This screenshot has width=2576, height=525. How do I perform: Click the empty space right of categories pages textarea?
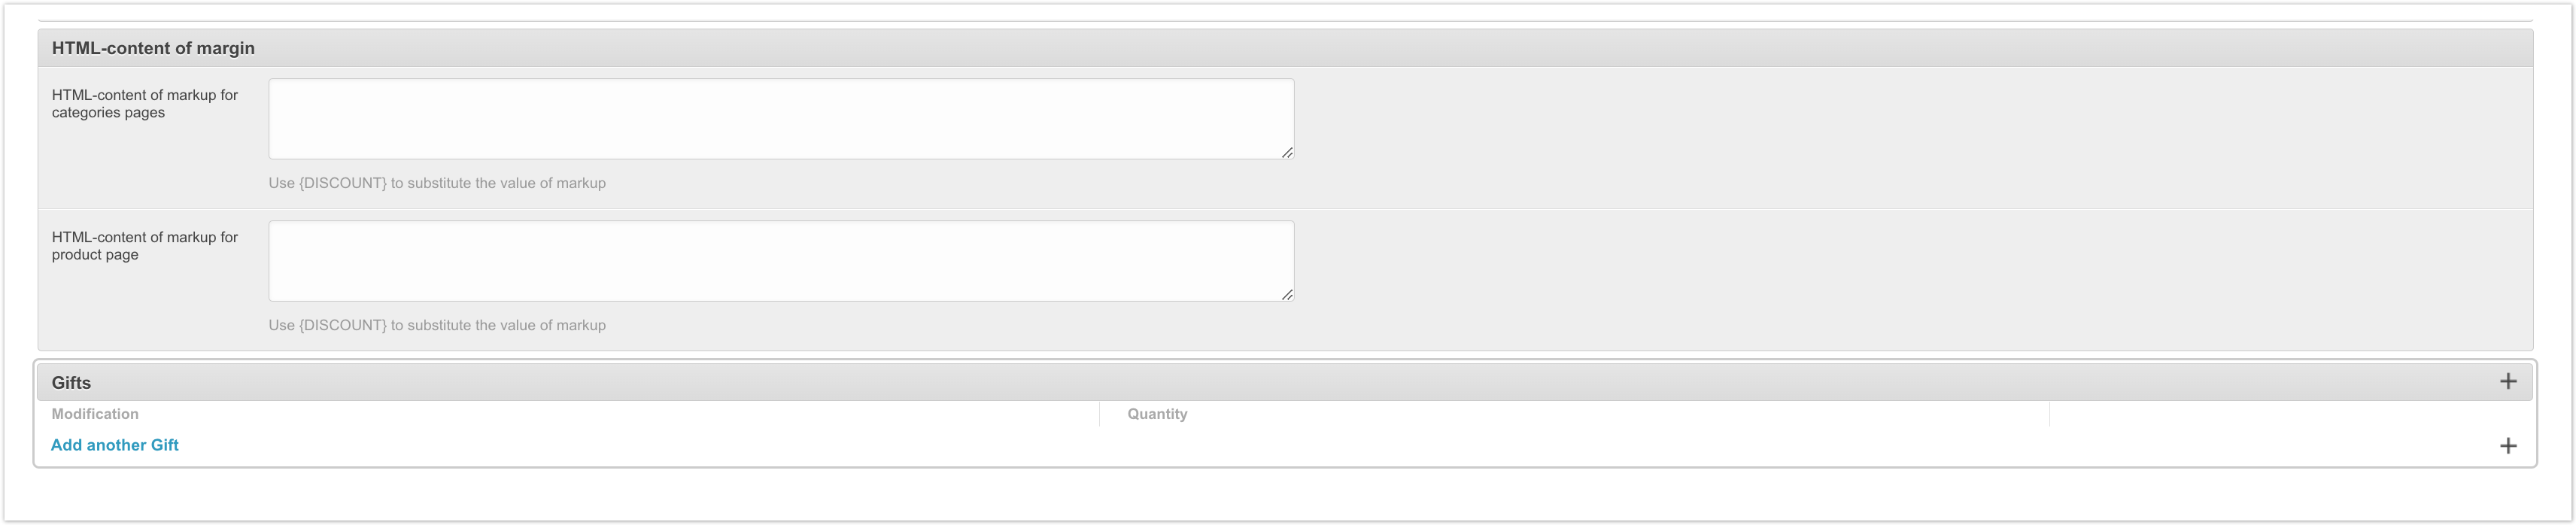[x=1900, y=118]
